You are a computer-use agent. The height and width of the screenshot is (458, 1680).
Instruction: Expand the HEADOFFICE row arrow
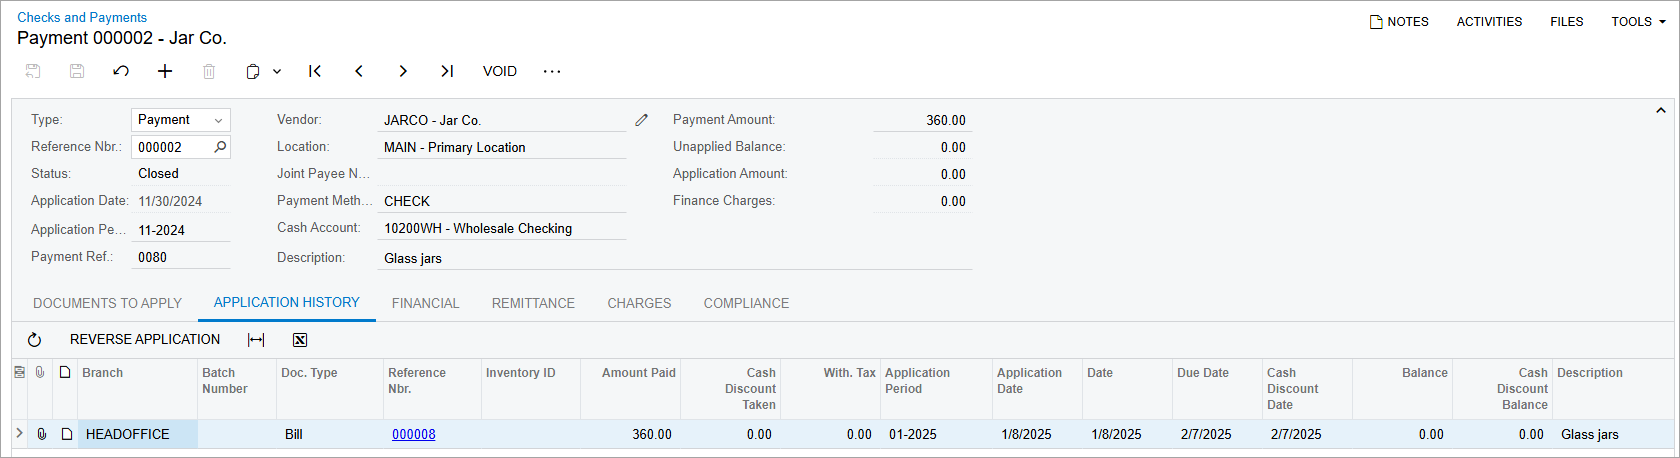[19, 434]
